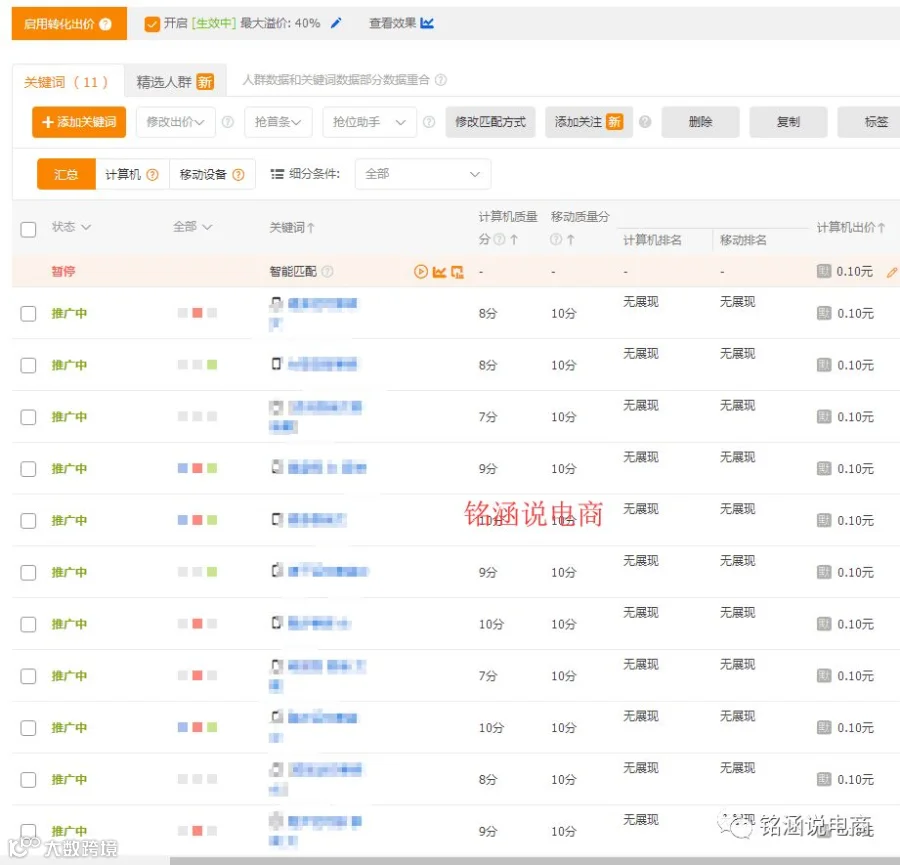Click the 修改匹配方式 button
900x865 pixels.
click(x=490, y=122)
